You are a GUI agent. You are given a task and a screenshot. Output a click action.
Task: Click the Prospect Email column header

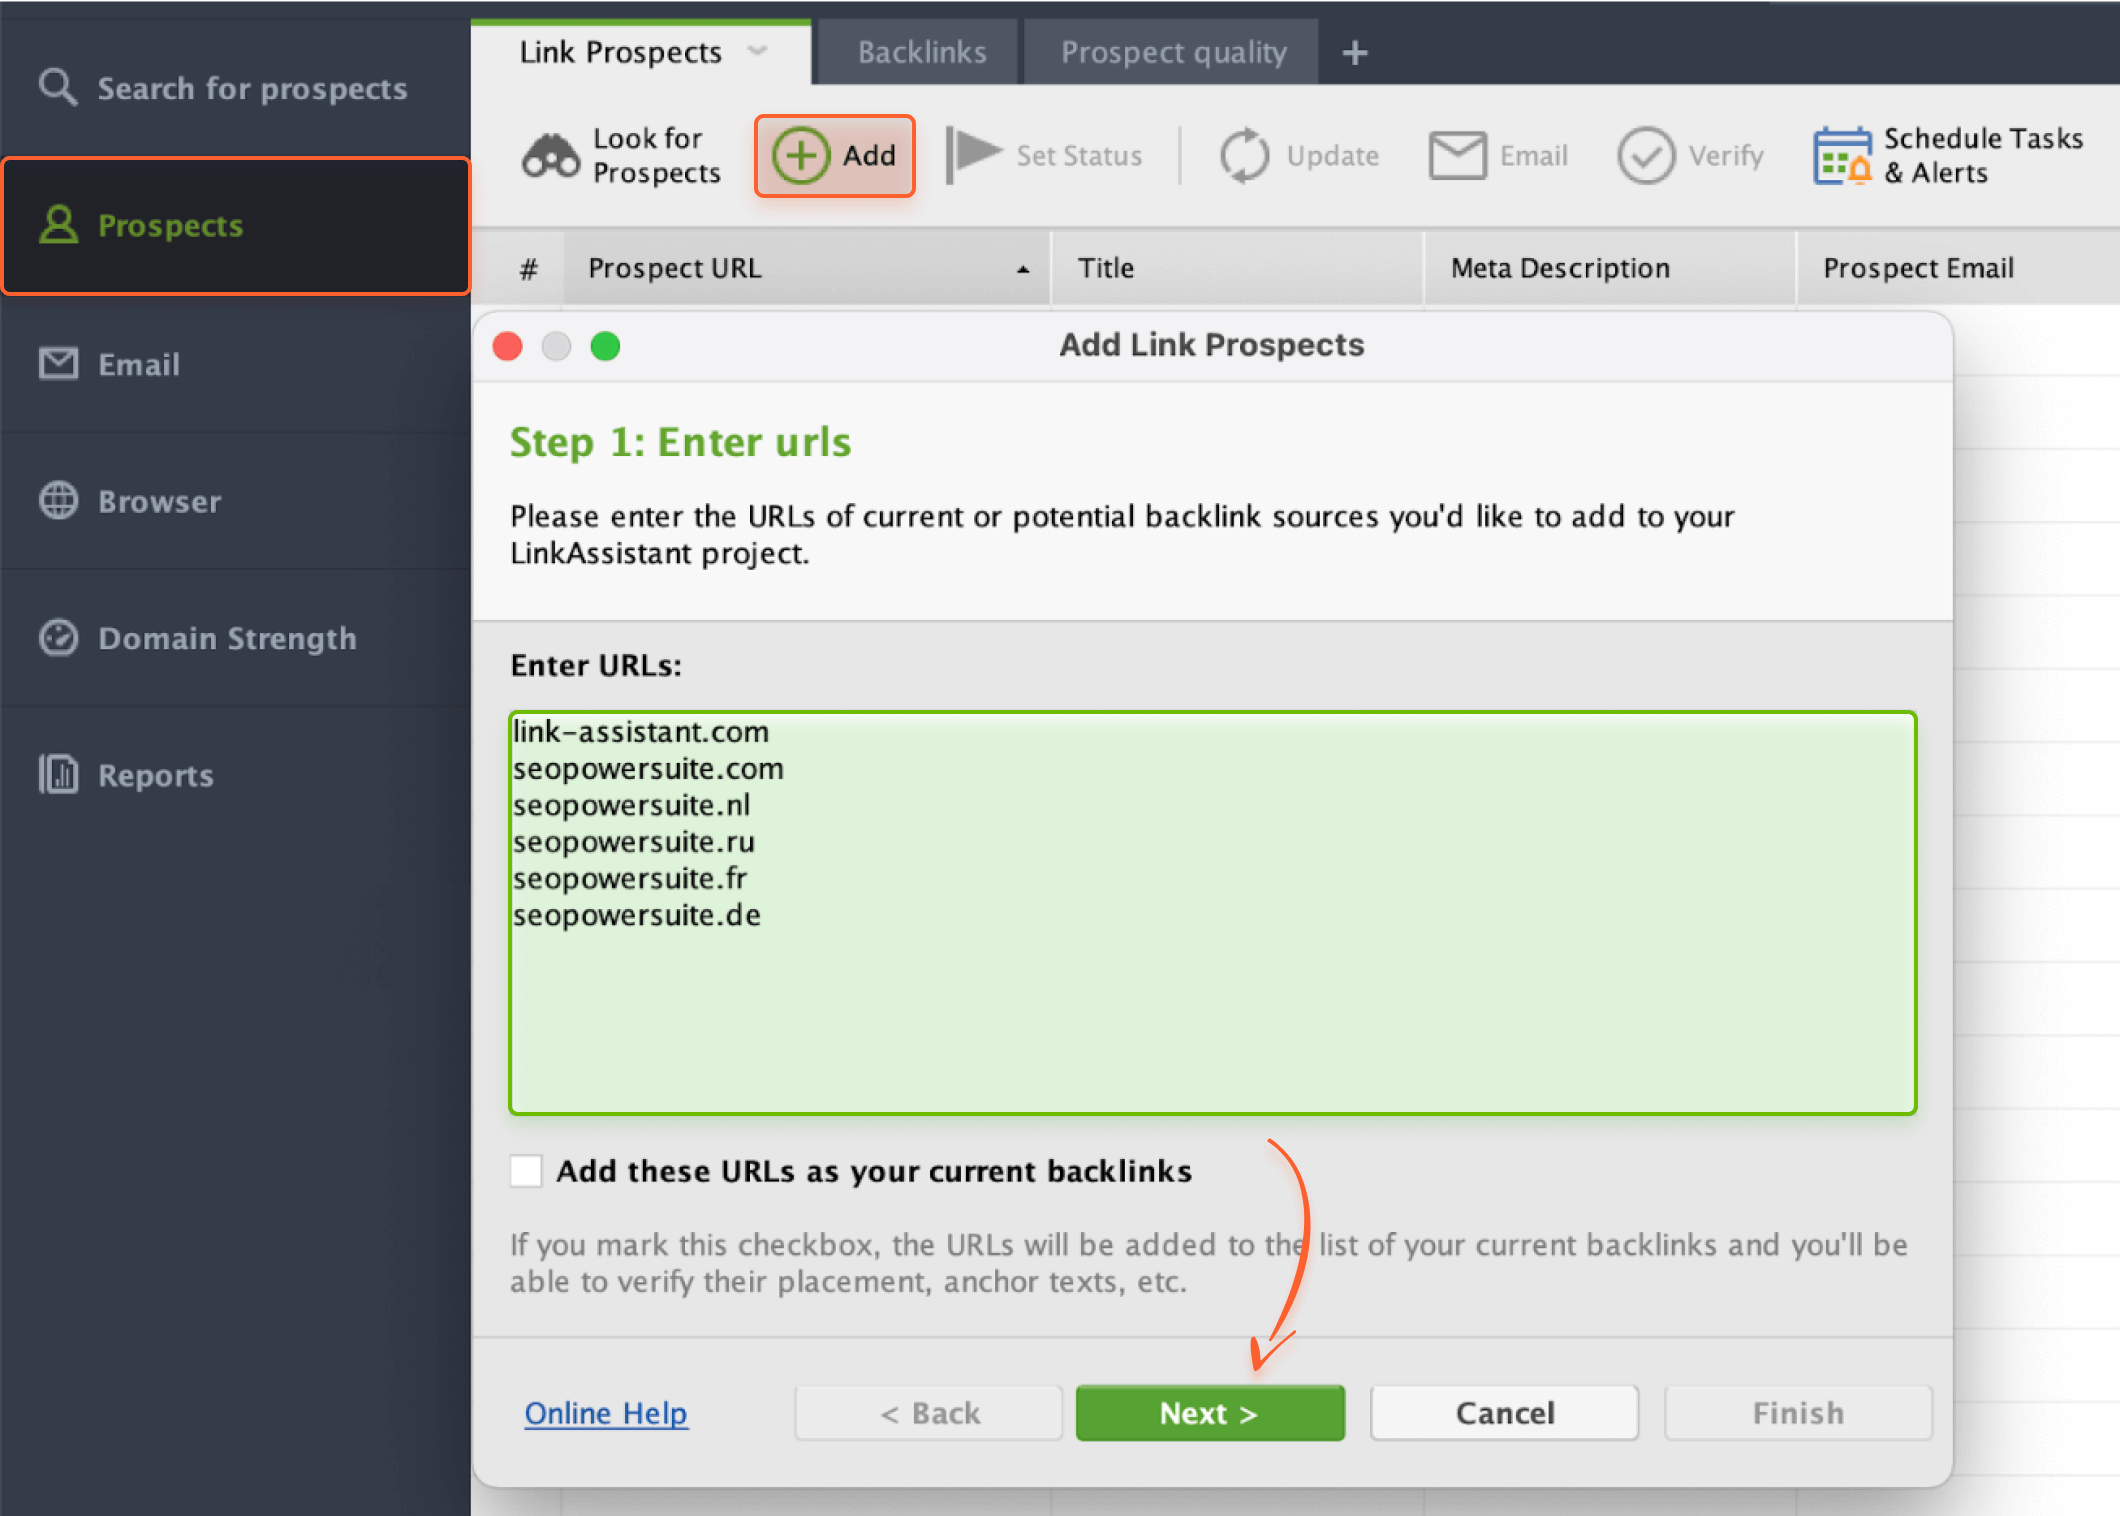[1957, 268]
